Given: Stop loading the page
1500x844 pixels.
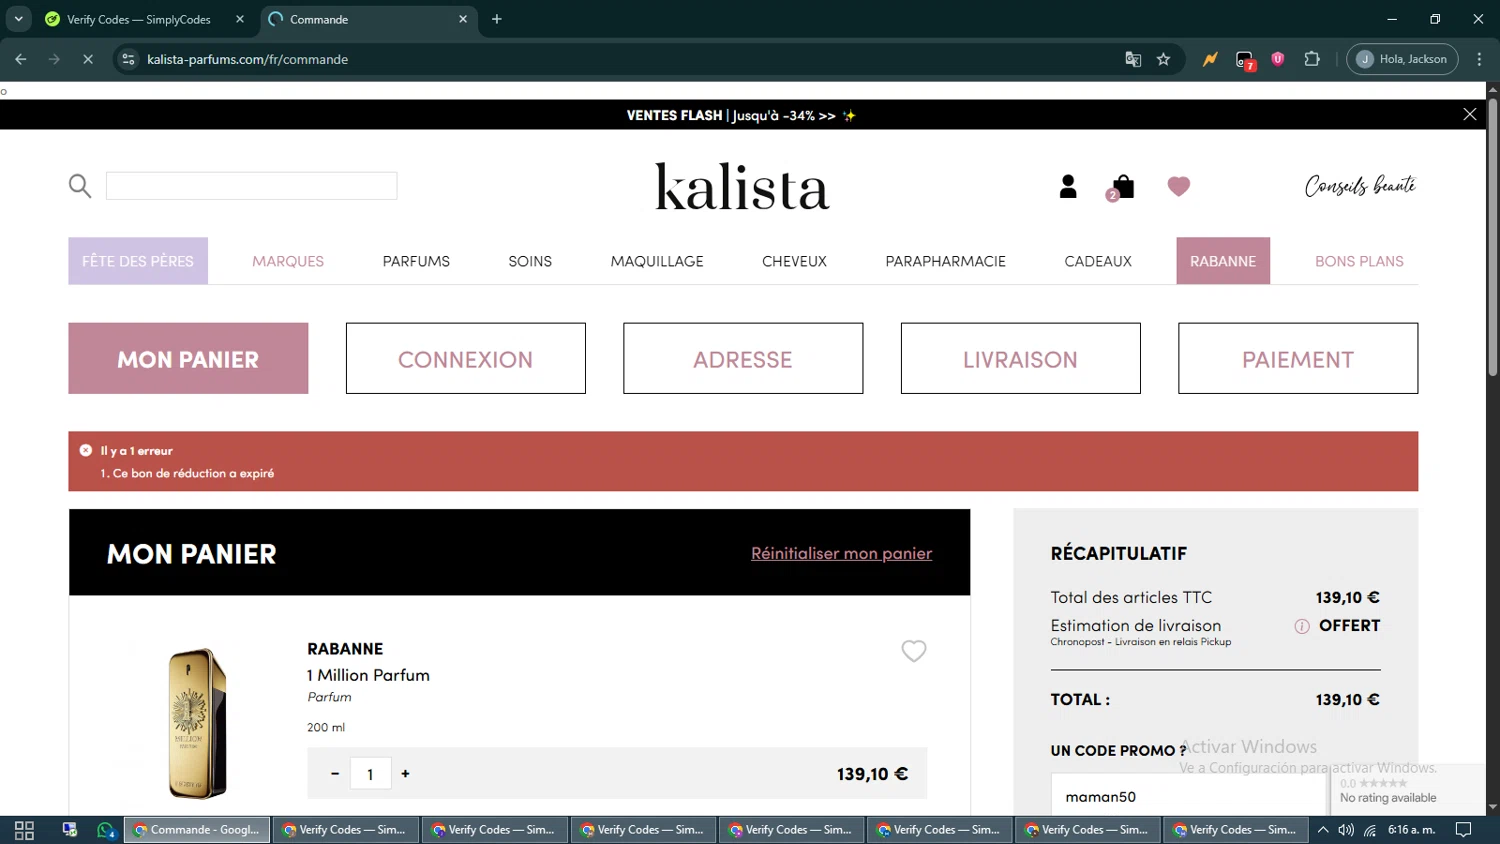Looking at the screenshot, I should tap(88, 59).
